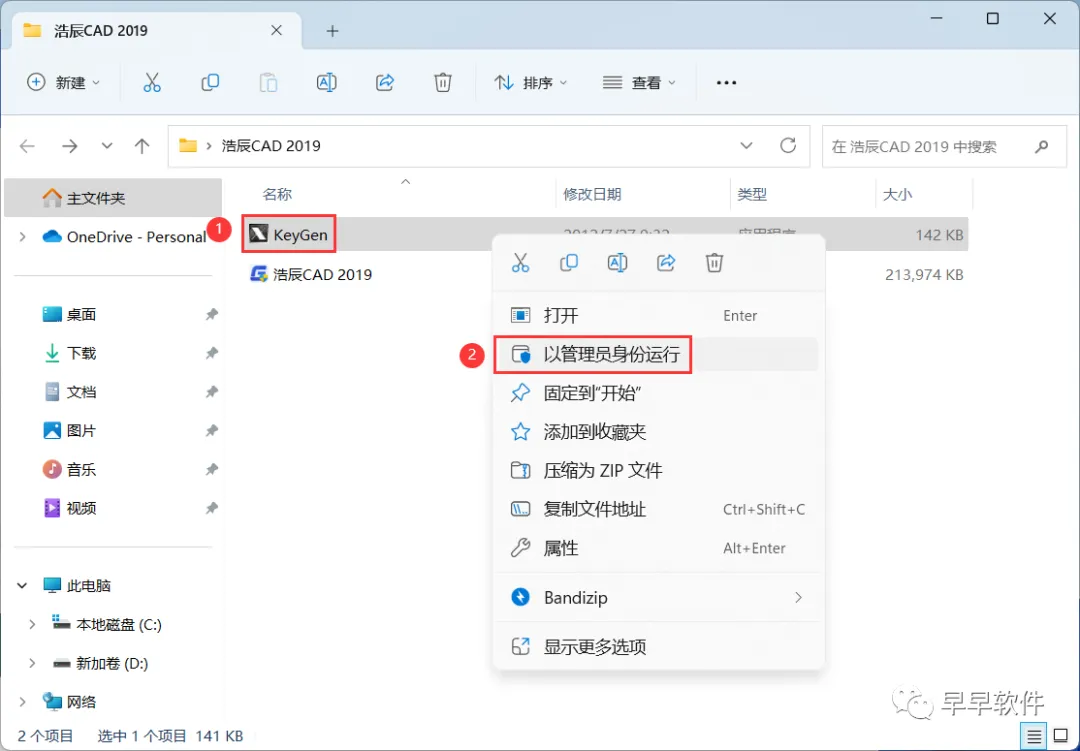Open the 新建 dropdown
Viewport: 1080px width, 751px height.
(x=63, y=83)
